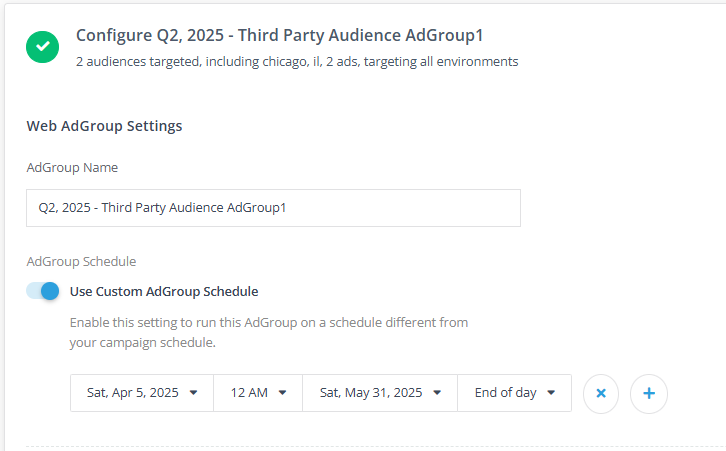Click the Configure Q2, 2025 section title
The width and height of the screenshot is (726, 451).
click(x=280, y=36)
